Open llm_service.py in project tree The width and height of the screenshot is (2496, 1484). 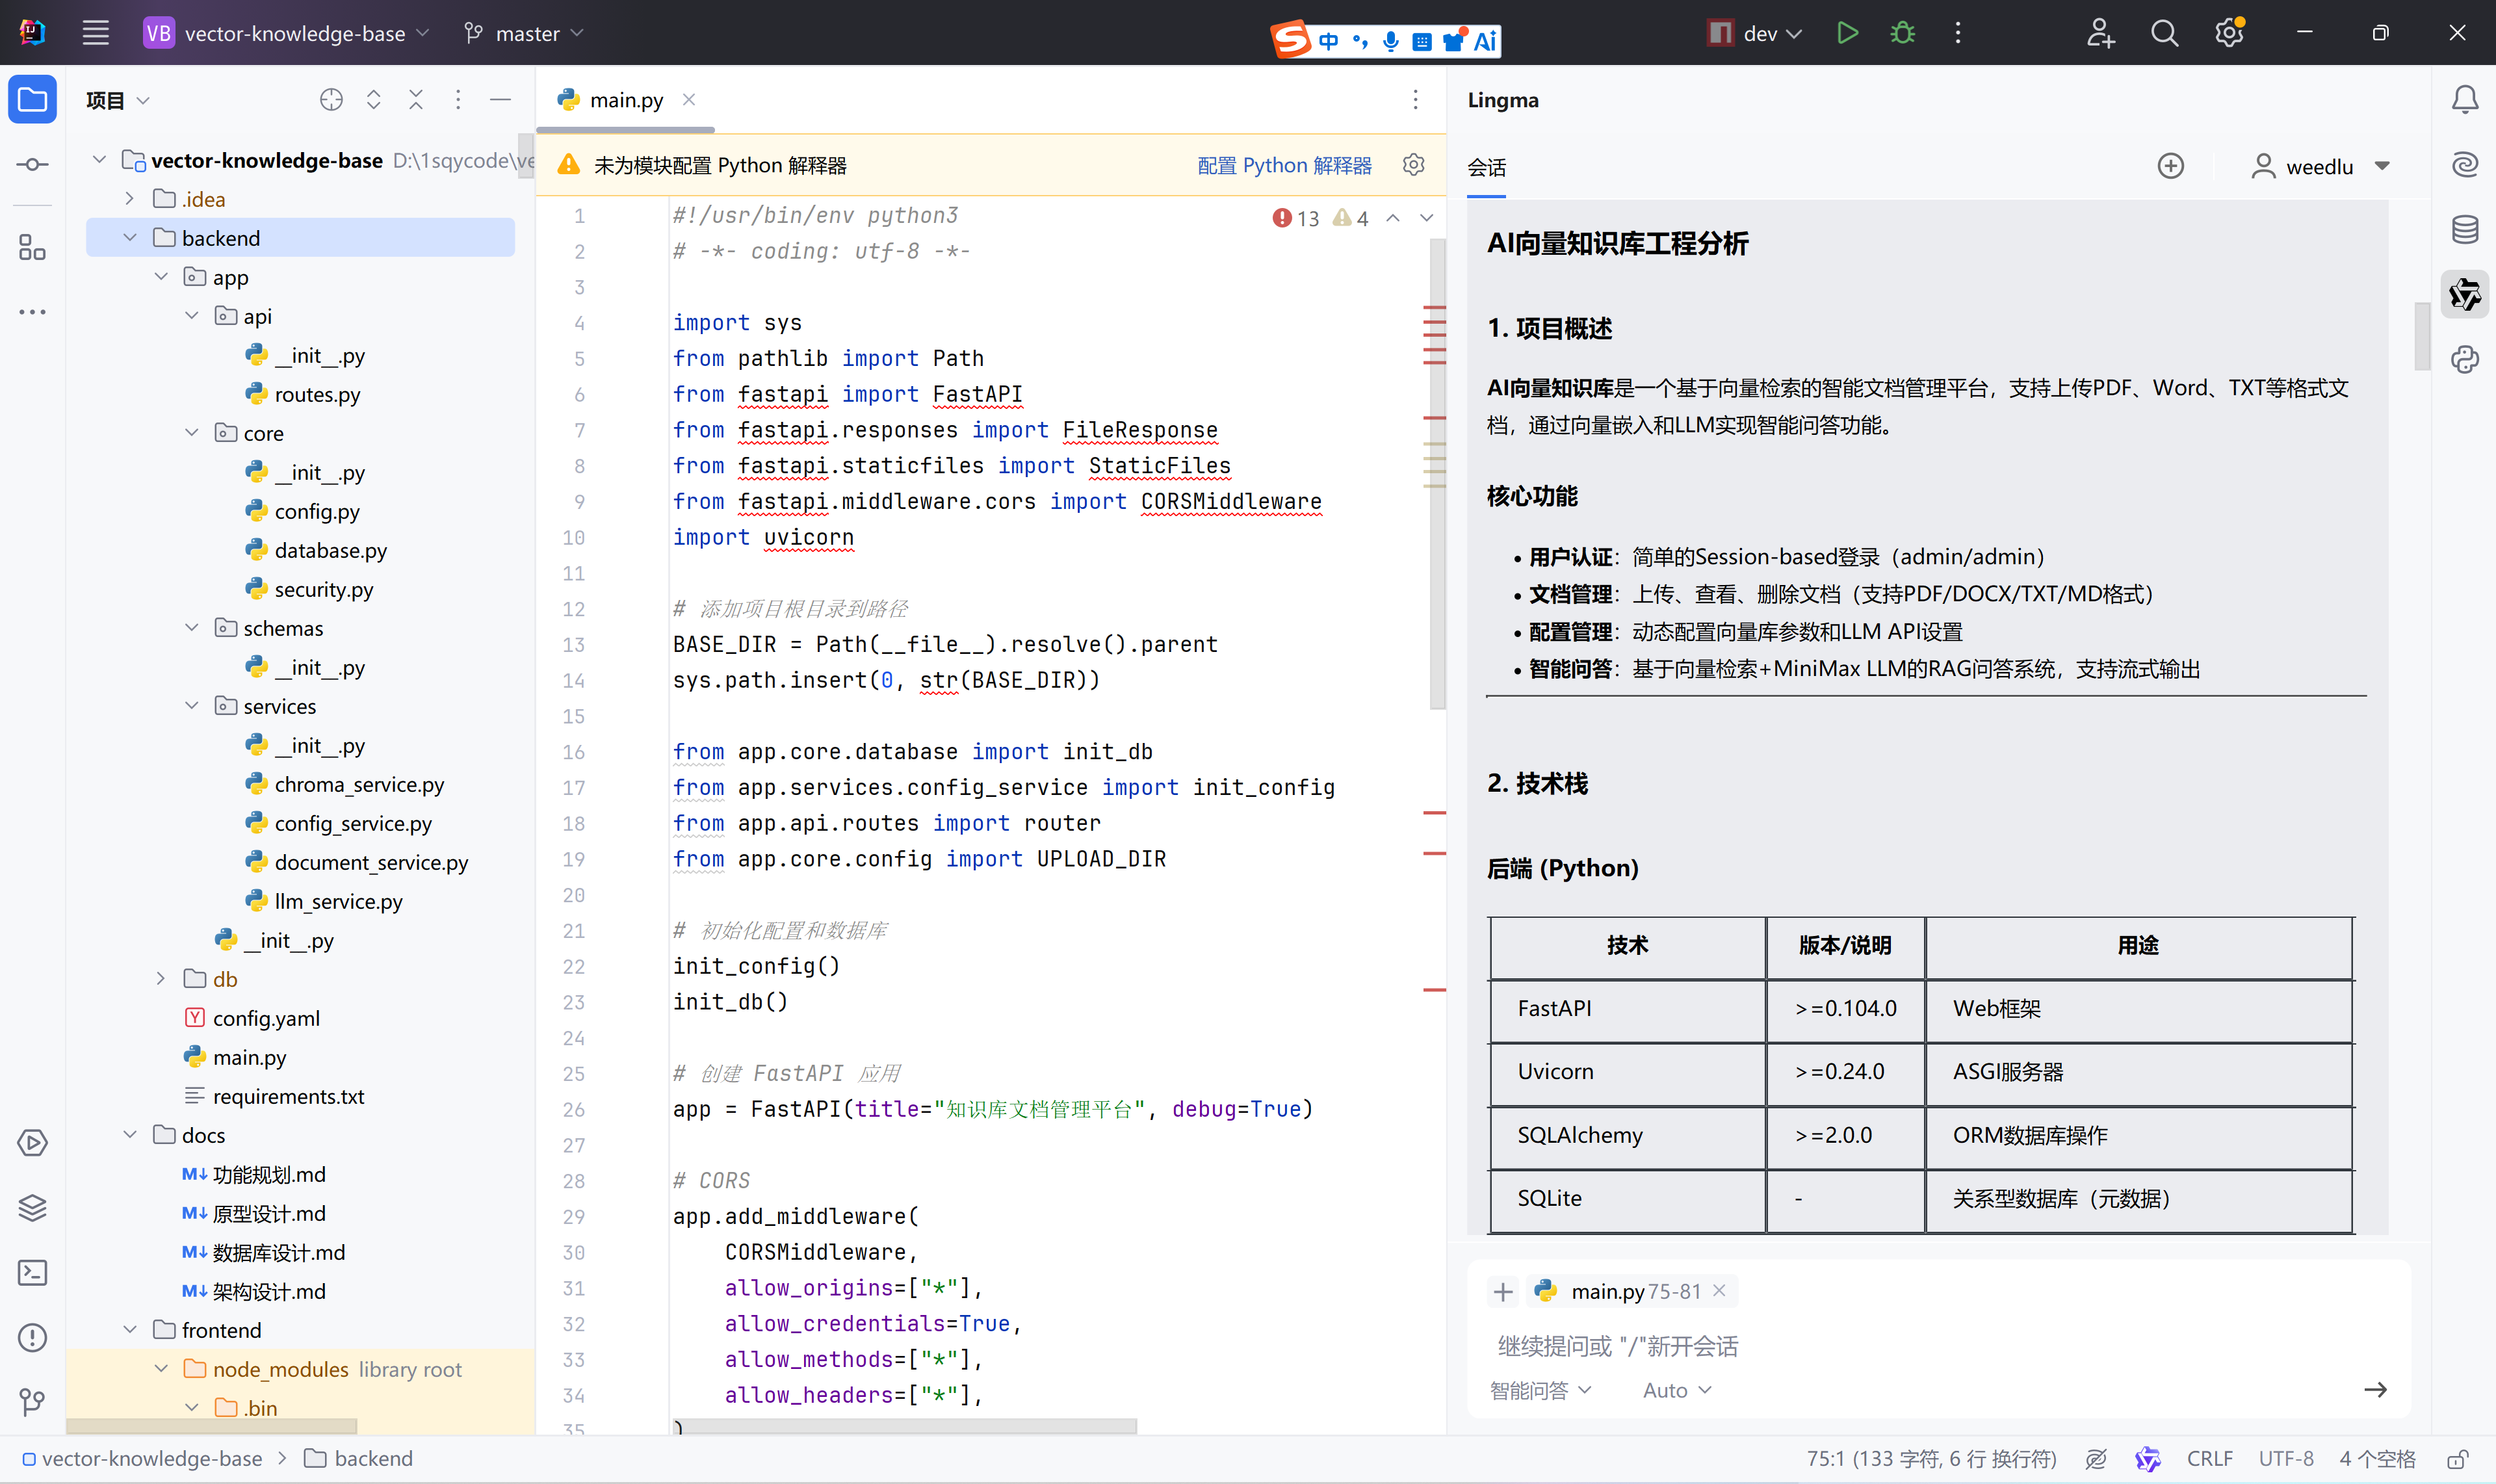click(x=338, y=901)
